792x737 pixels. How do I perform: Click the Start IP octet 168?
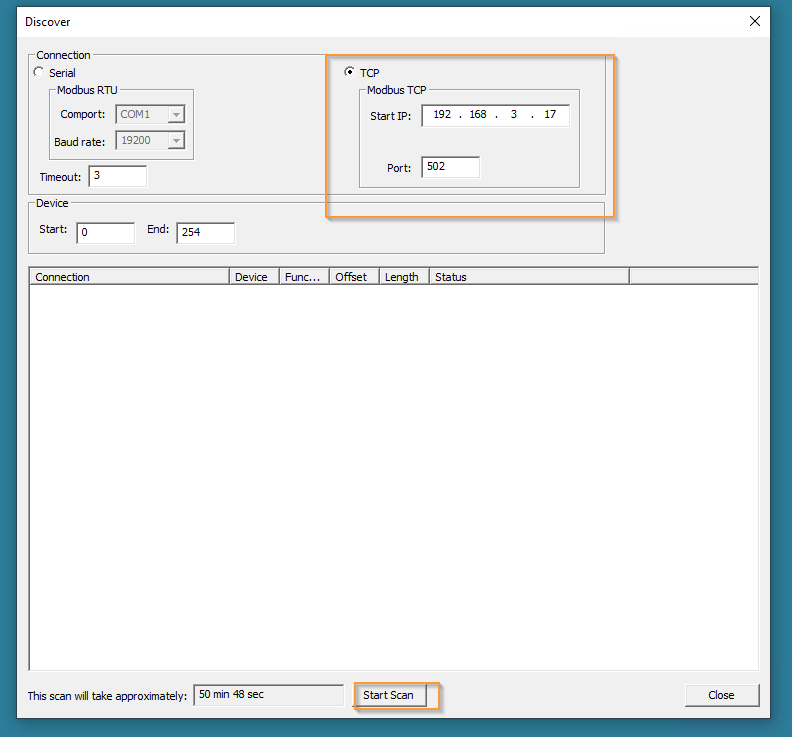coord(478,115)
